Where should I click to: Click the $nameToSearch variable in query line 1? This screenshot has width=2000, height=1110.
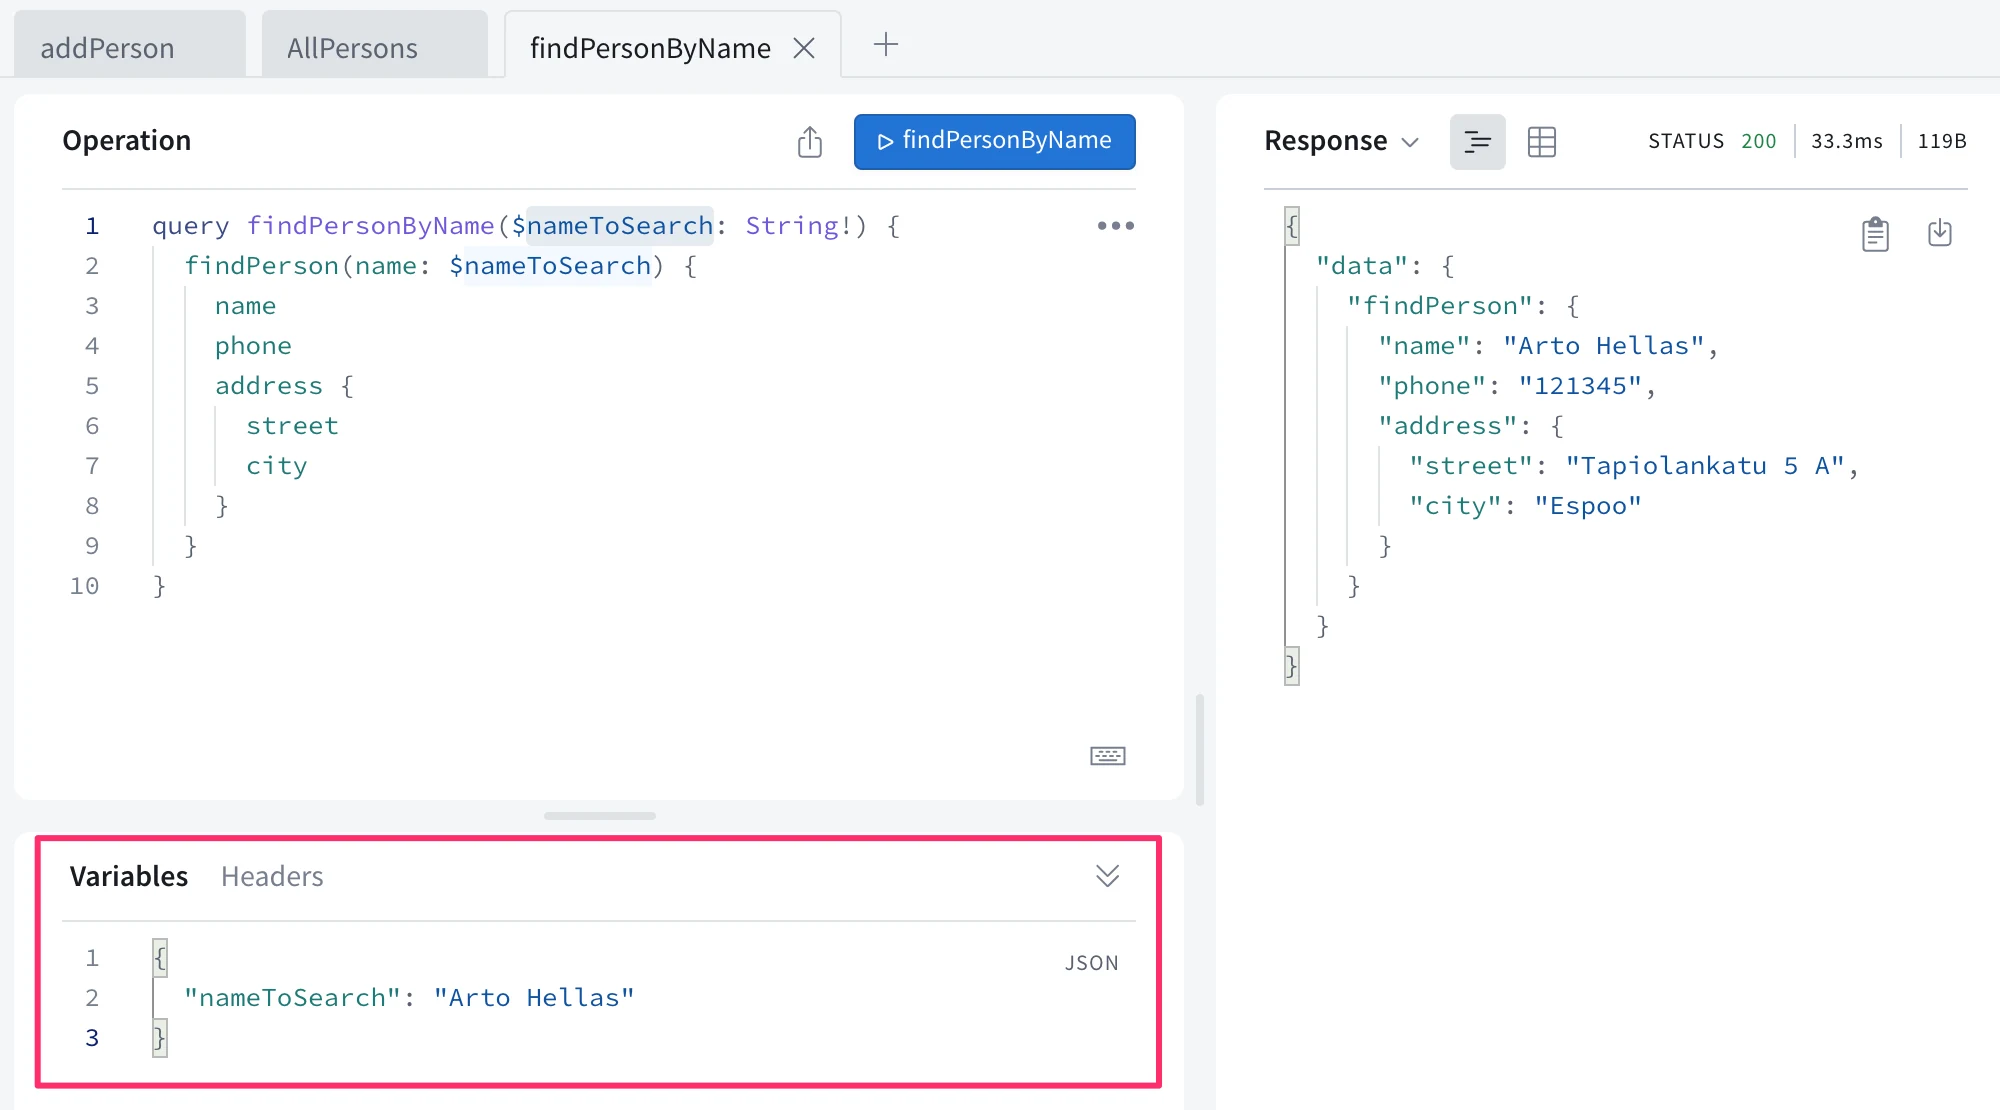coord(612,226)
